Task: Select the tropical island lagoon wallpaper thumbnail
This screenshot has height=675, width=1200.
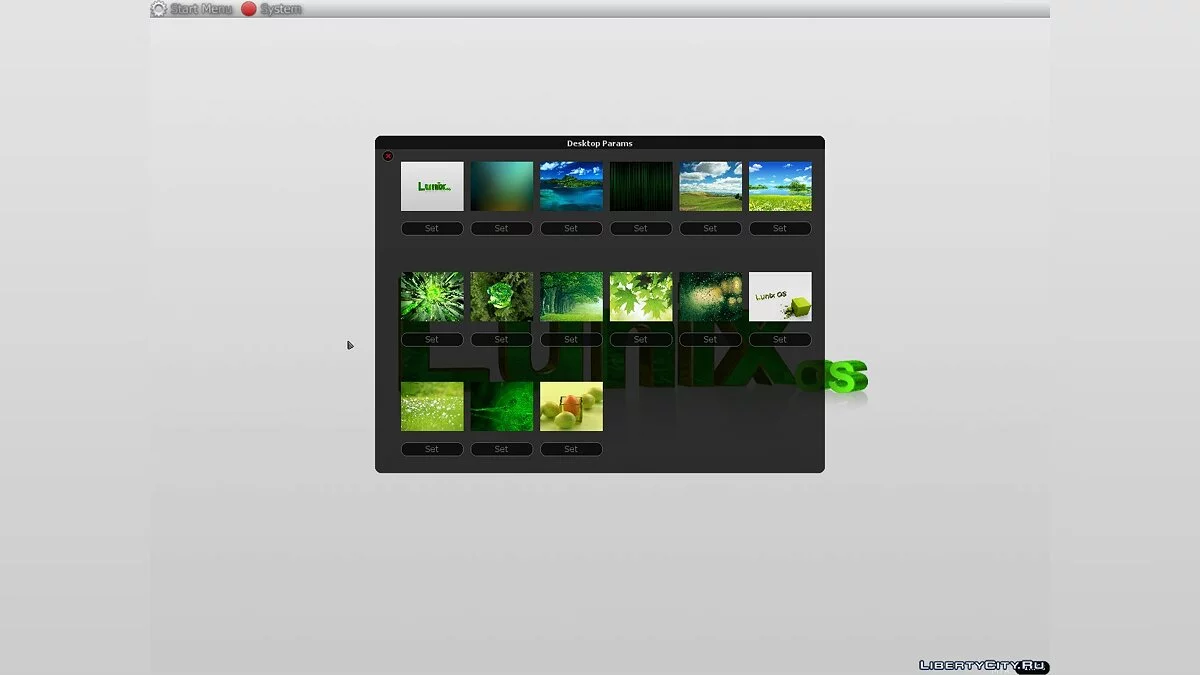Action: (571, 186)
